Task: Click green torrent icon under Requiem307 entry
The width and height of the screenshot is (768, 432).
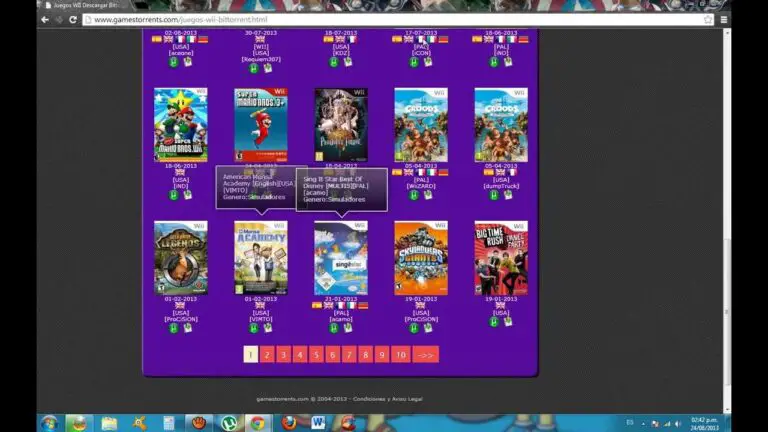Action: [254, 68]
